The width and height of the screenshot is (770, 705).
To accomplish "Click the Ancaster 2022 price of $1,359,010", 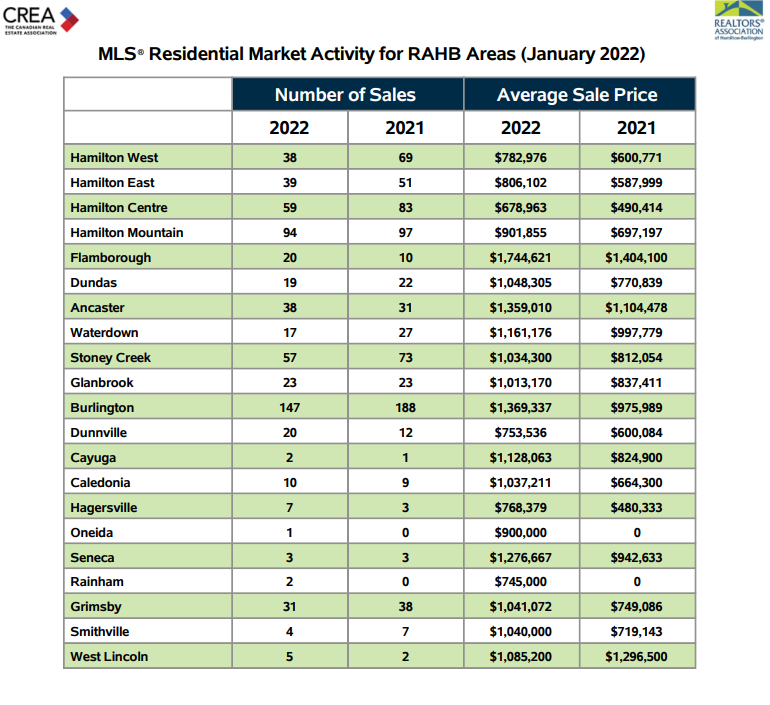I will [x=521, y=308].
